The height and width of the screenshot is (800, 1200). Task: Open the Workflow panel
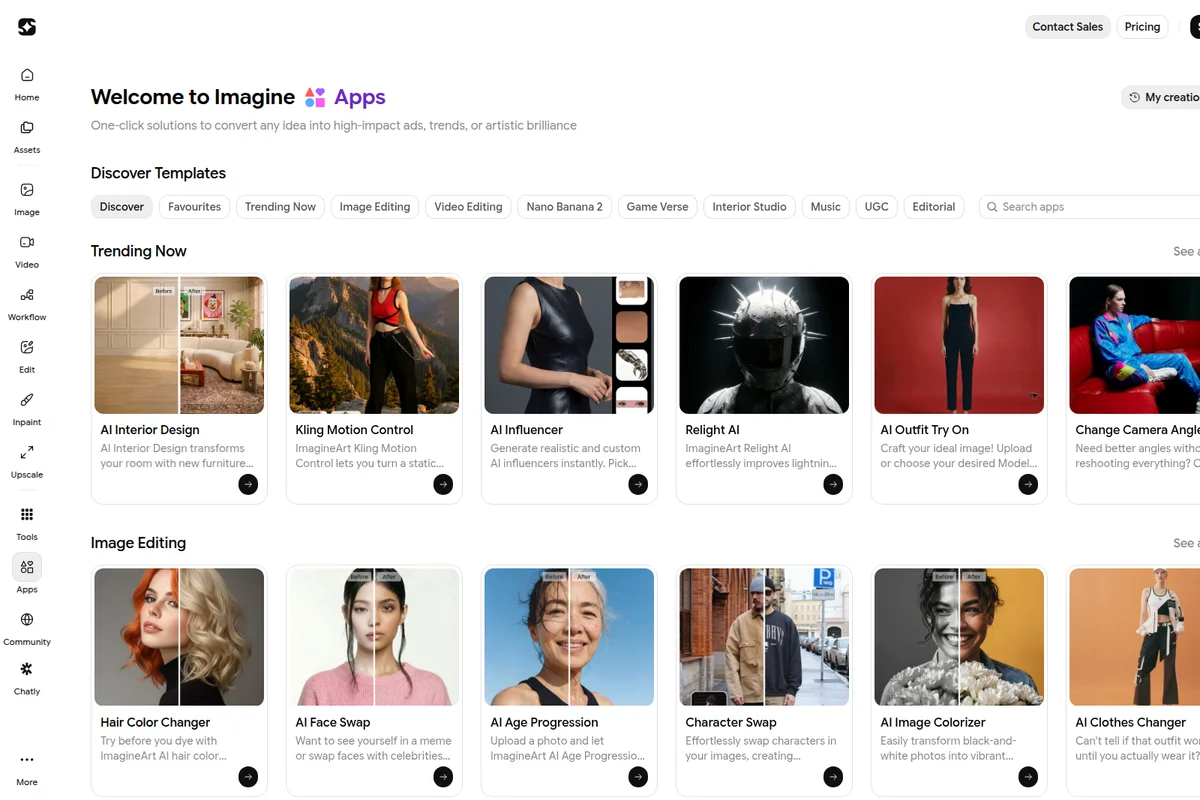point(26,300)
